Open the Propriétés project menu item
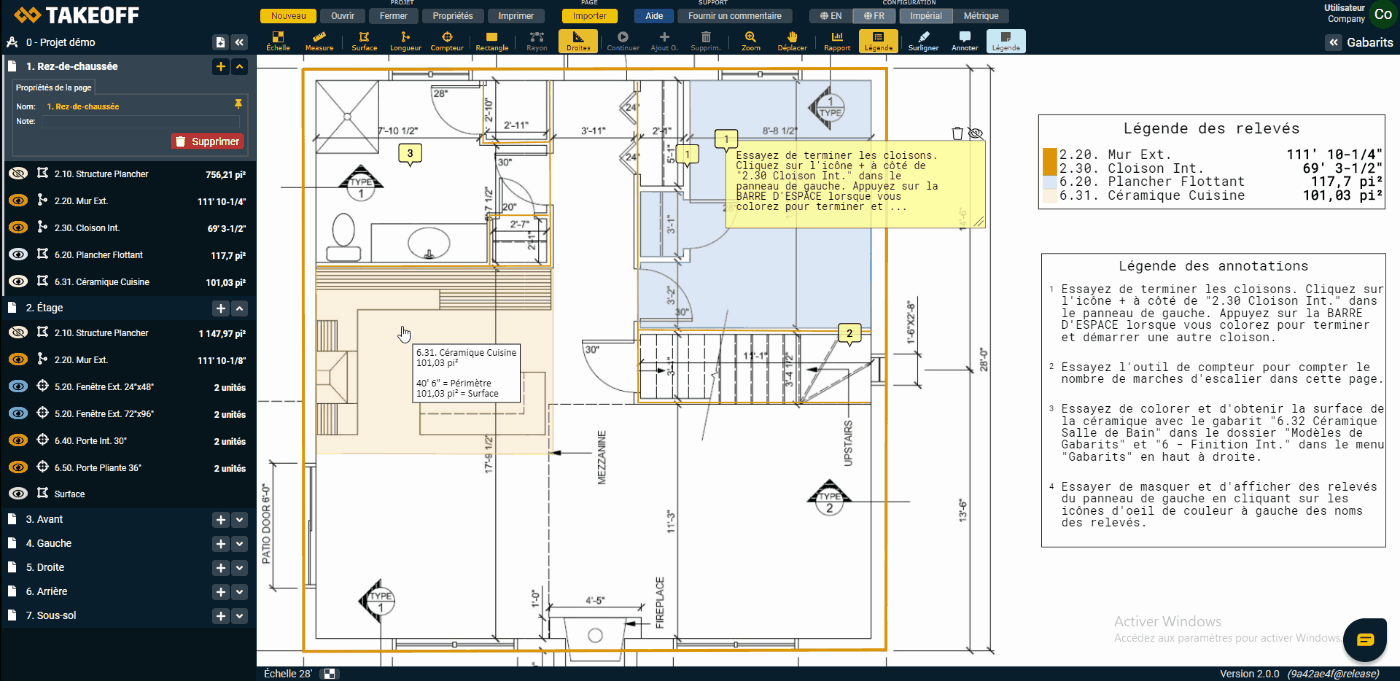Viewport: 1400px width, 681px height. click(x=452, y=16)
